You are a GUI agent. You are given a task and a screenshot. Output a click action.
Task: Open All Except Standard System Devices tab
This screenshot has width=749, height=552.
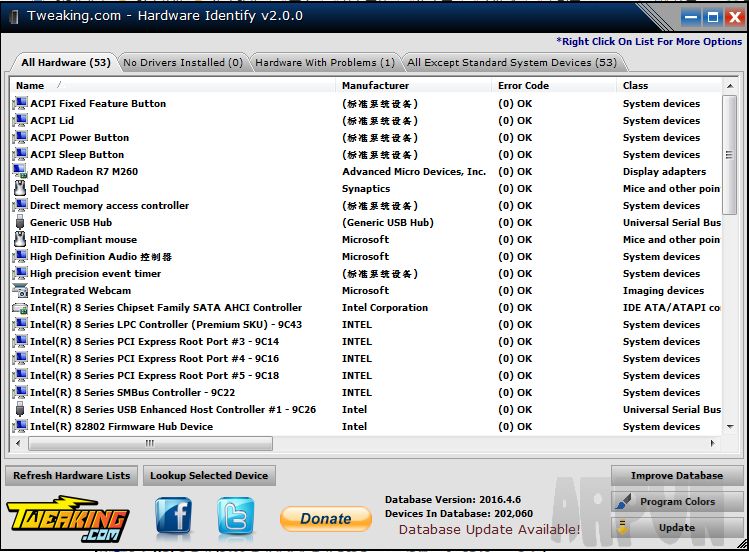click(512, 63)
